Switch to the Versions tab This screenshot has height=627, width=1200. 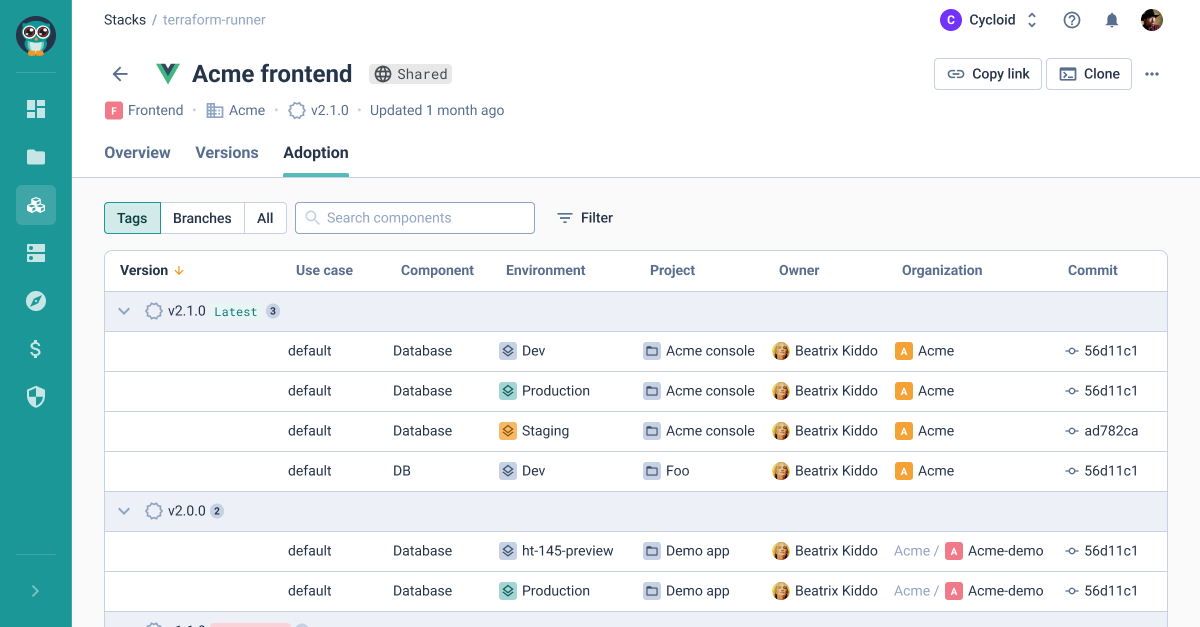tap(227, 153)
